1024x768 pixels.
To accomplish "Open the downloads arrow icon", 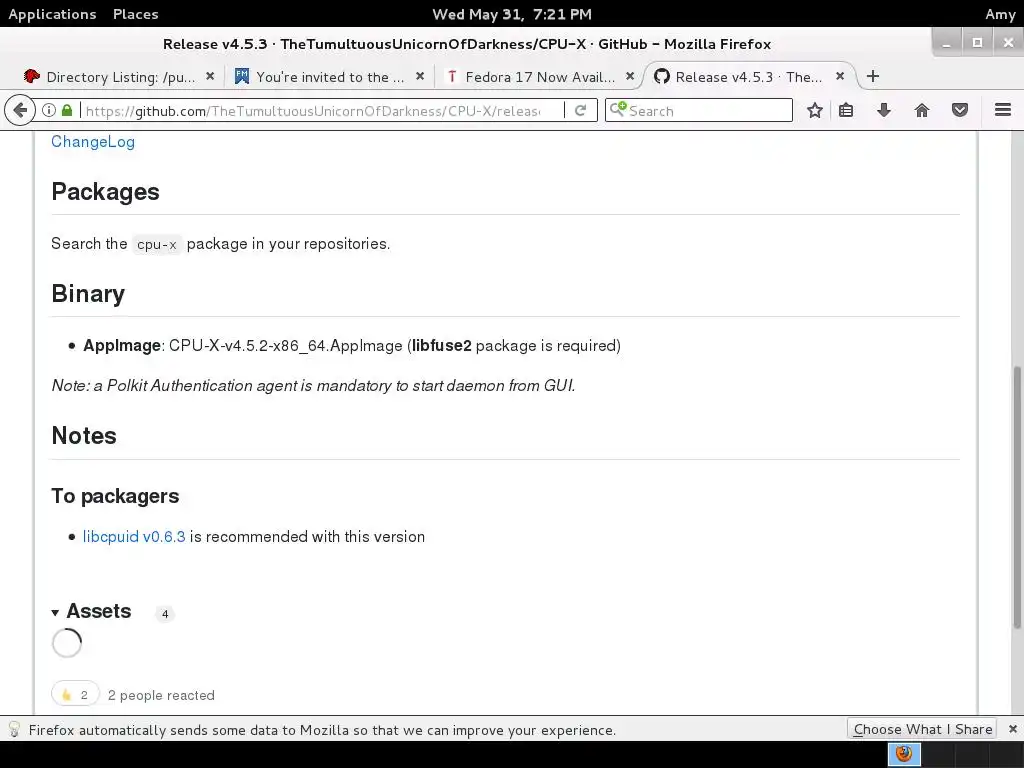I will 884,110.
